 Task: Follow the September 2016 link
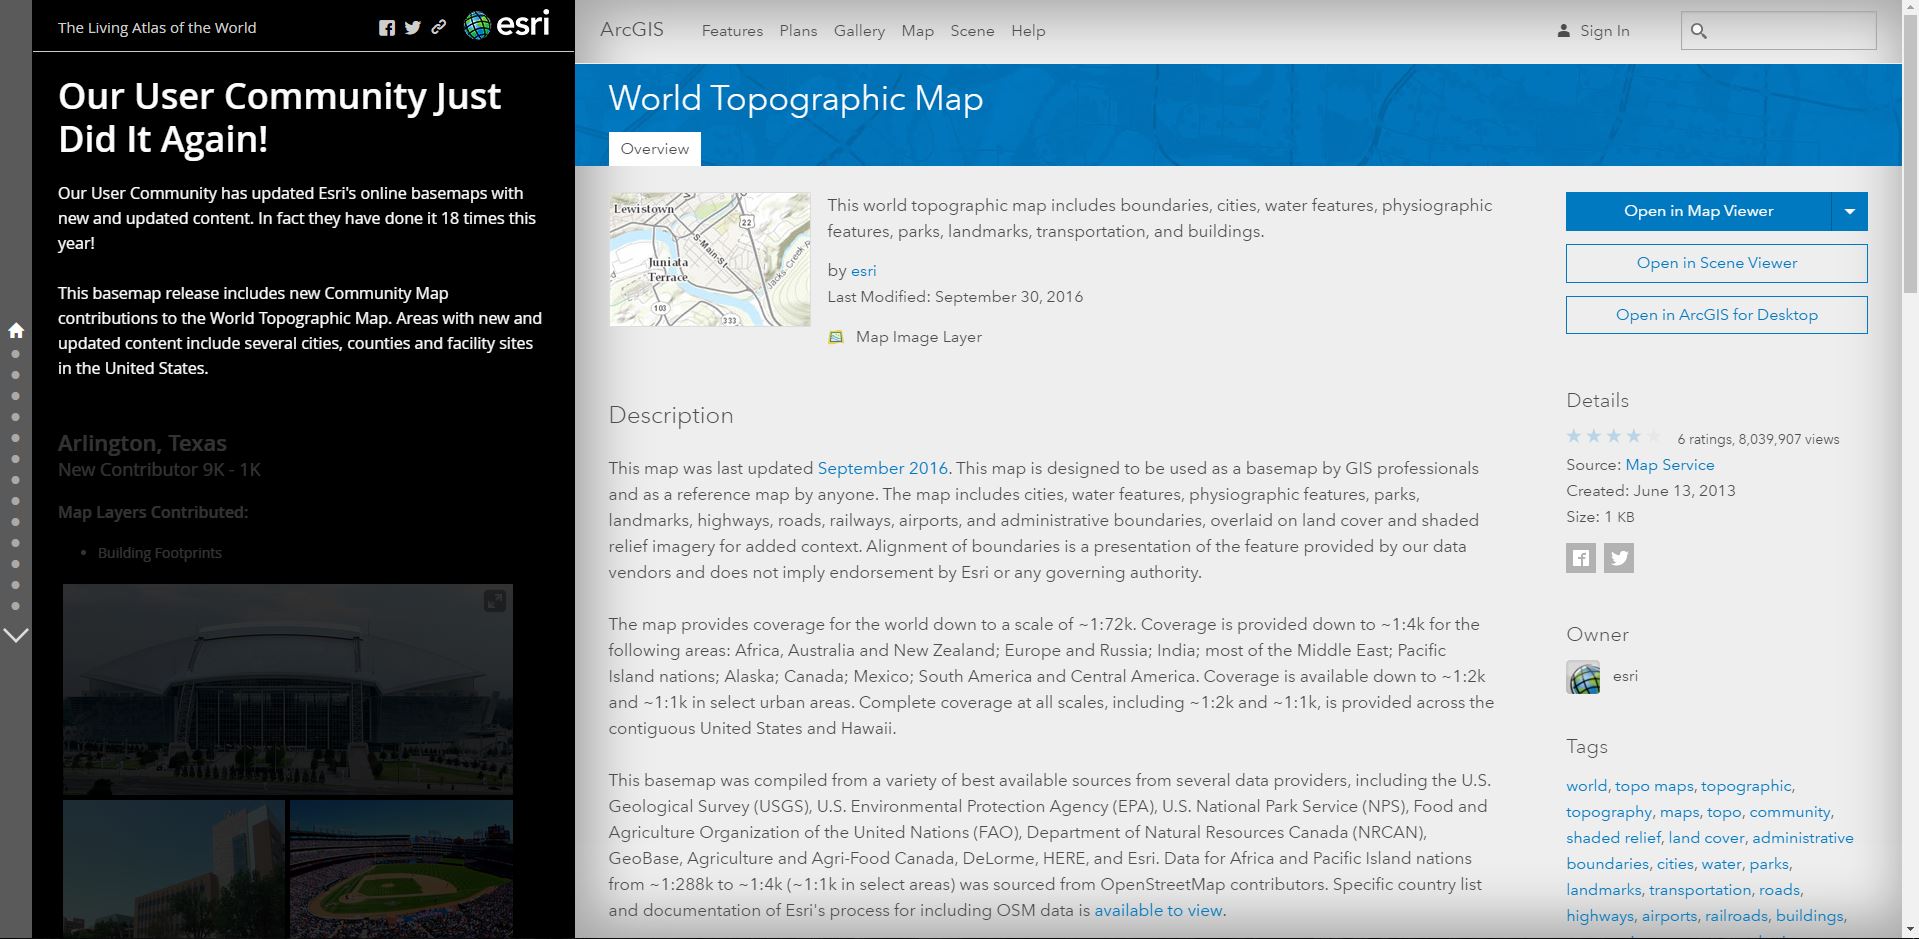pos(882,468)
